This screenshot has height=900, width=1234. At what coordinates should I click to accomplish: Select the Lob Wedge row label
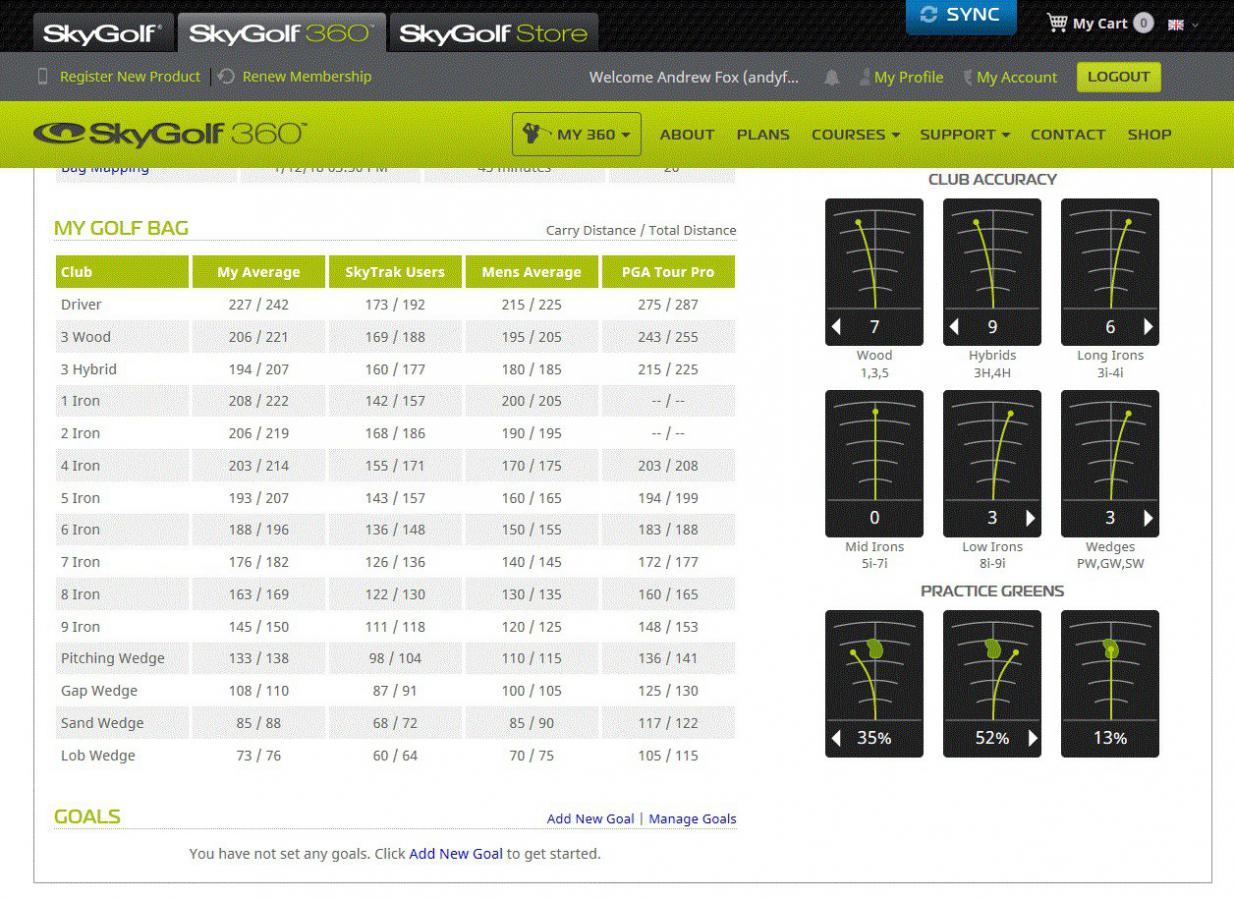click(98, 755)
